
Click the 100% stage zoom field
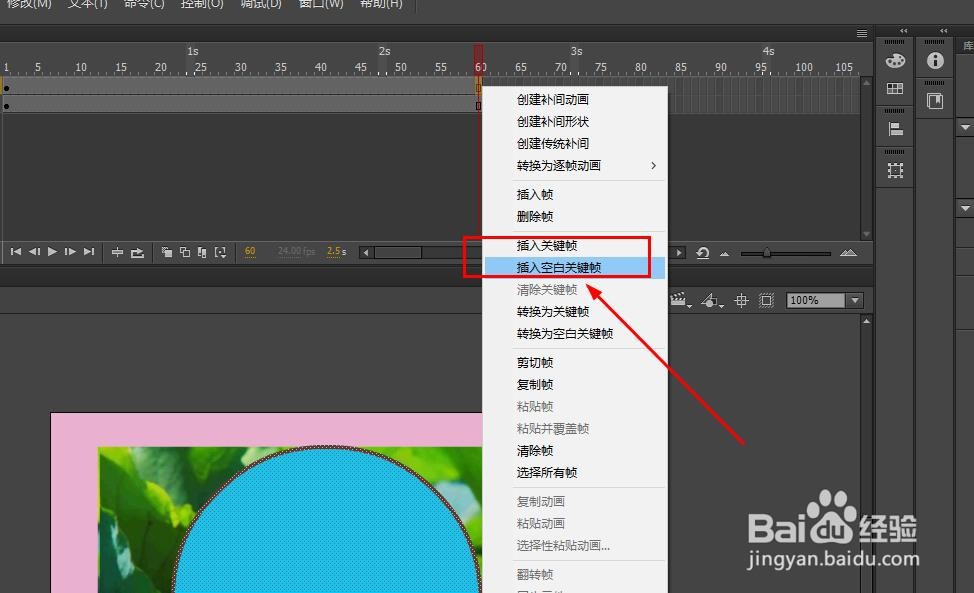click(816, 301)
